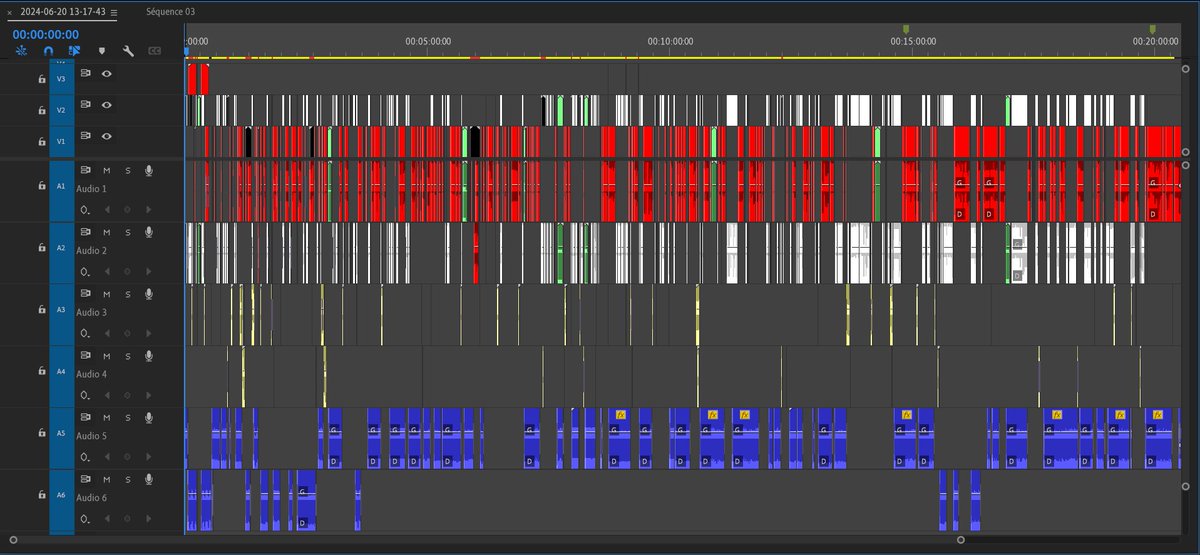
Task: Toggle sync lock for Audio 1
Action: [86, 170]
